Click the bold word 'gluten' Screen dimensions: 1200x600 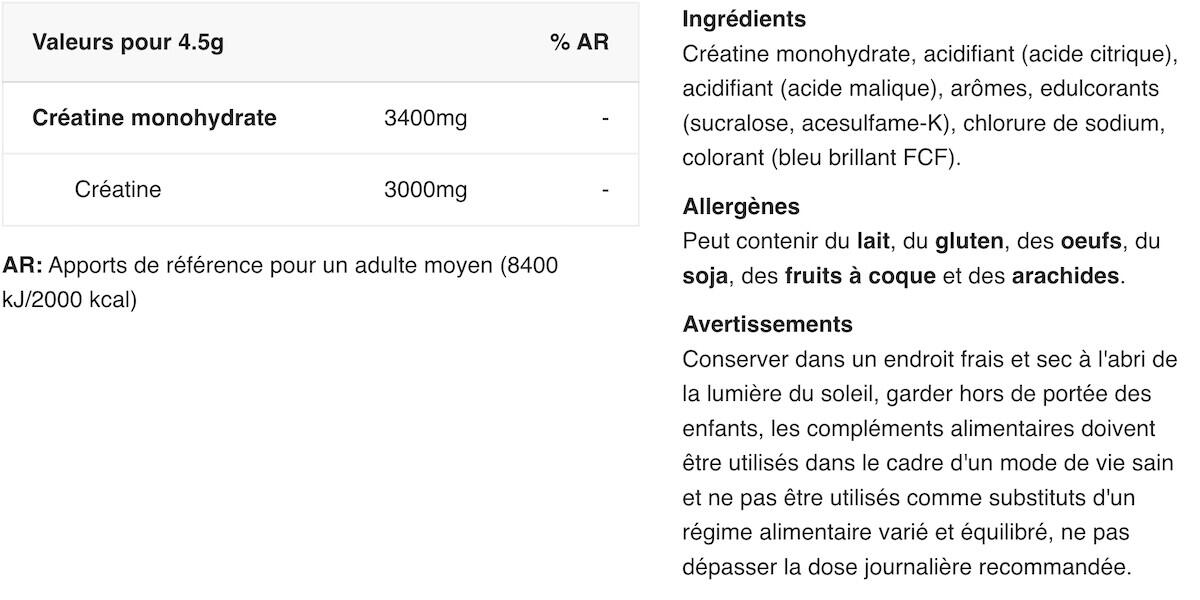click(969, 241)
